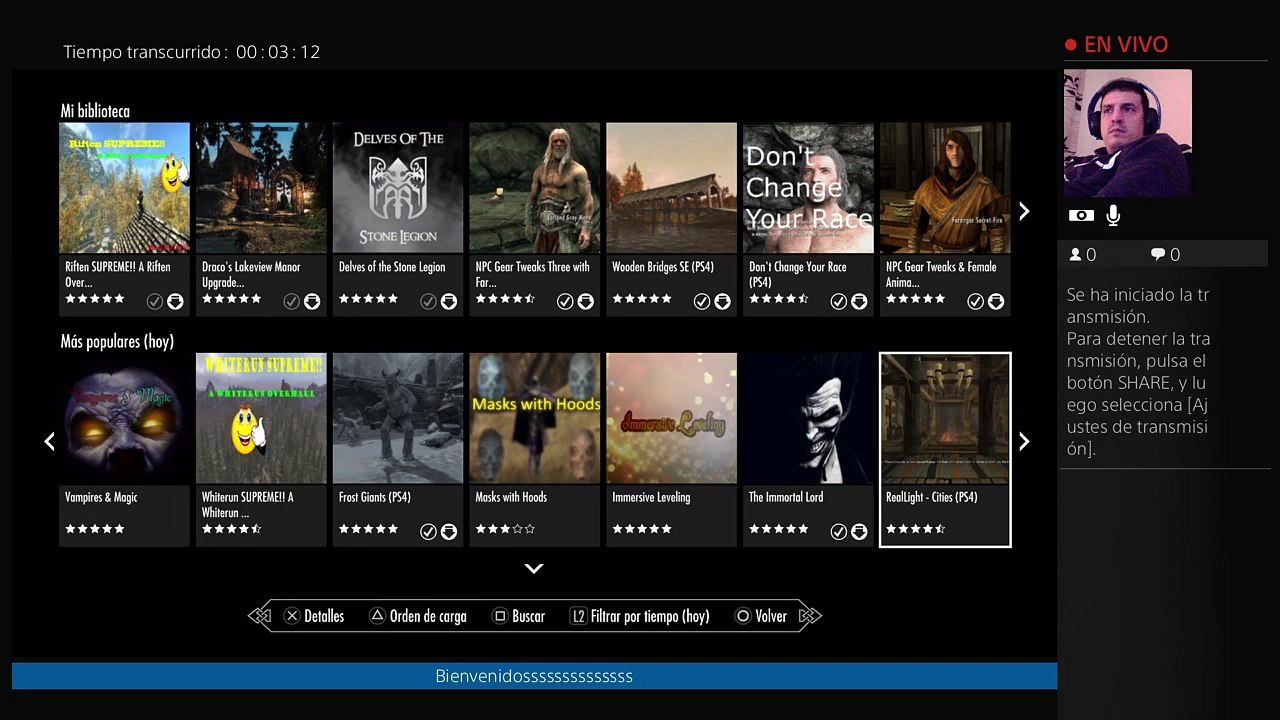Filter with L2 Filtrar por tiempo (hoy)
Viewport: 1280px width, 720px height.
[639, 616]
